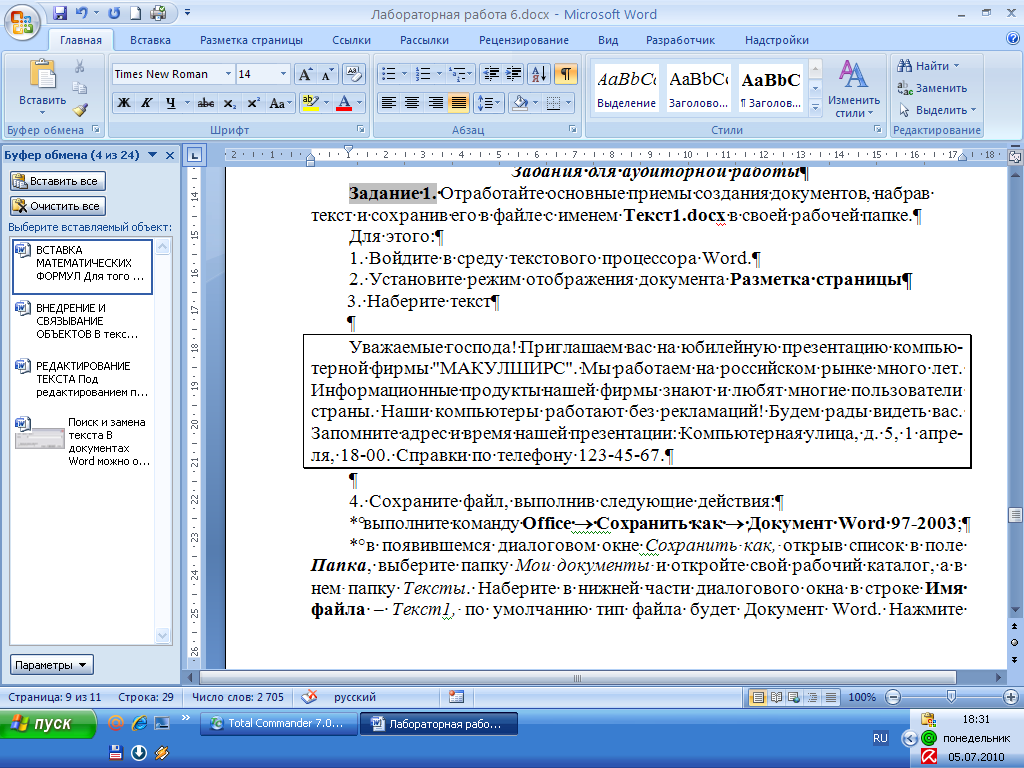Click Изменить стили button

854,89
